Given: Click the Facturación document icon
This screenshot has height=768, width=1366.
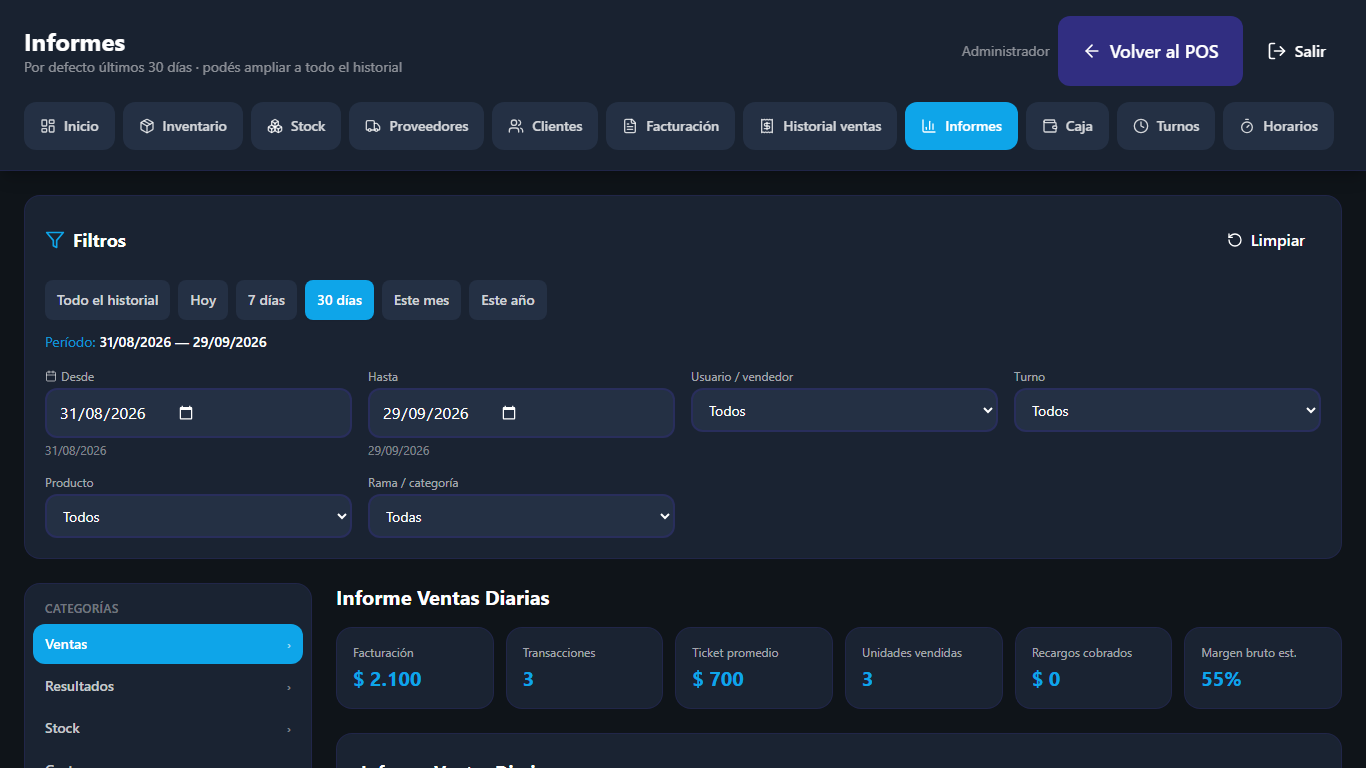Looking at the screenshot, I should click(630, 126).
